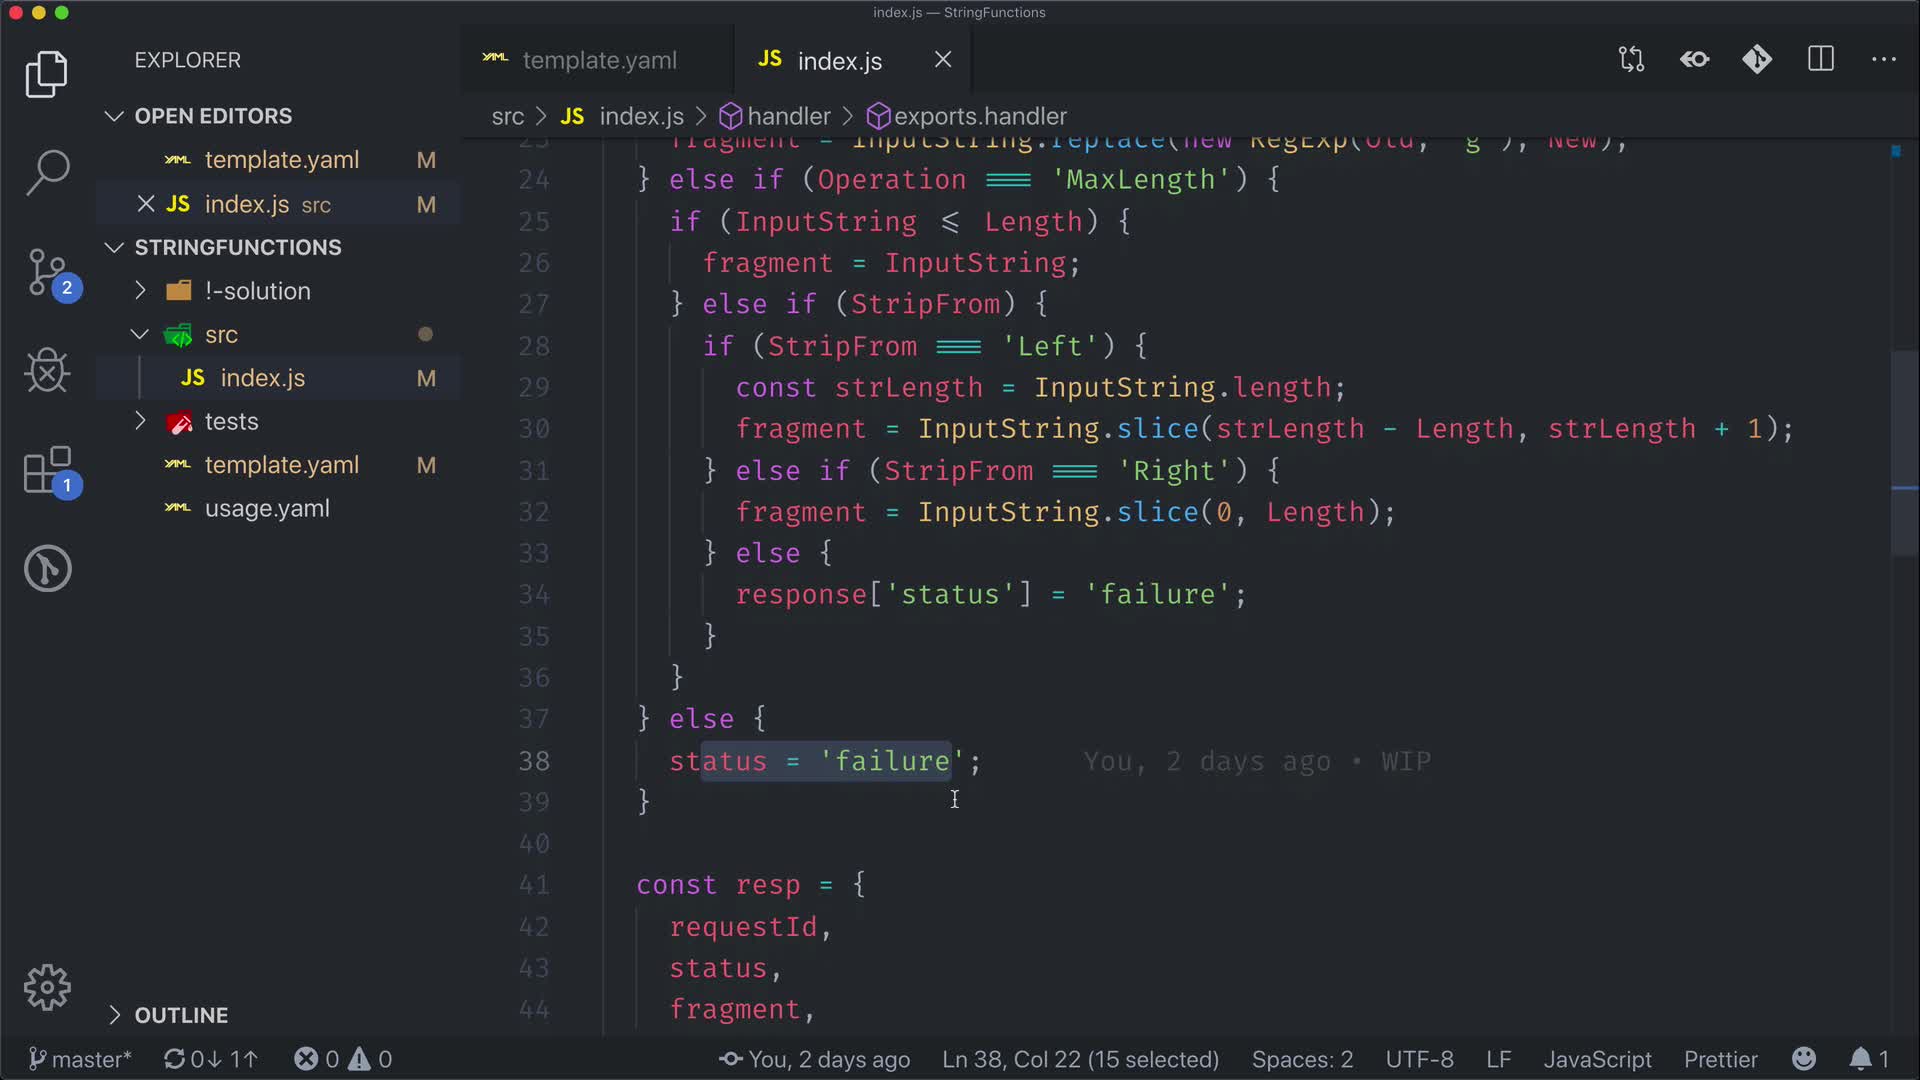Open the More Actions ellipsis menu

tap(1884, 60)
